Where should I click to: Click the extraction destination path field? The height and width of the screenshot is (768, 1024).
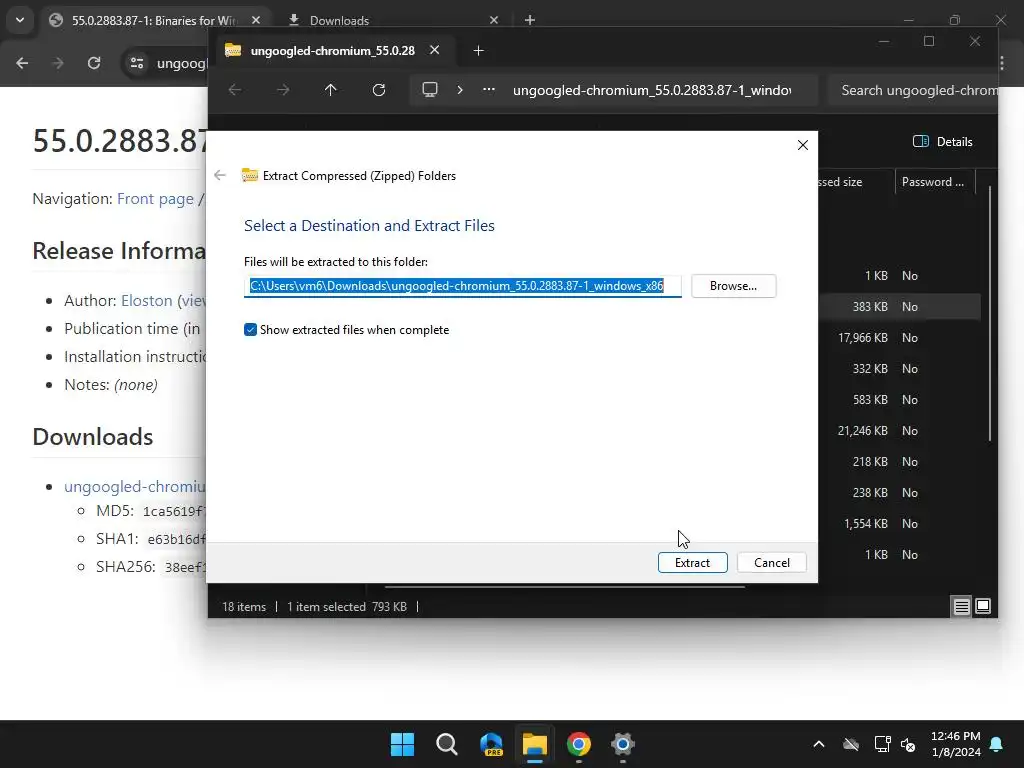click(x=462, y=286)
